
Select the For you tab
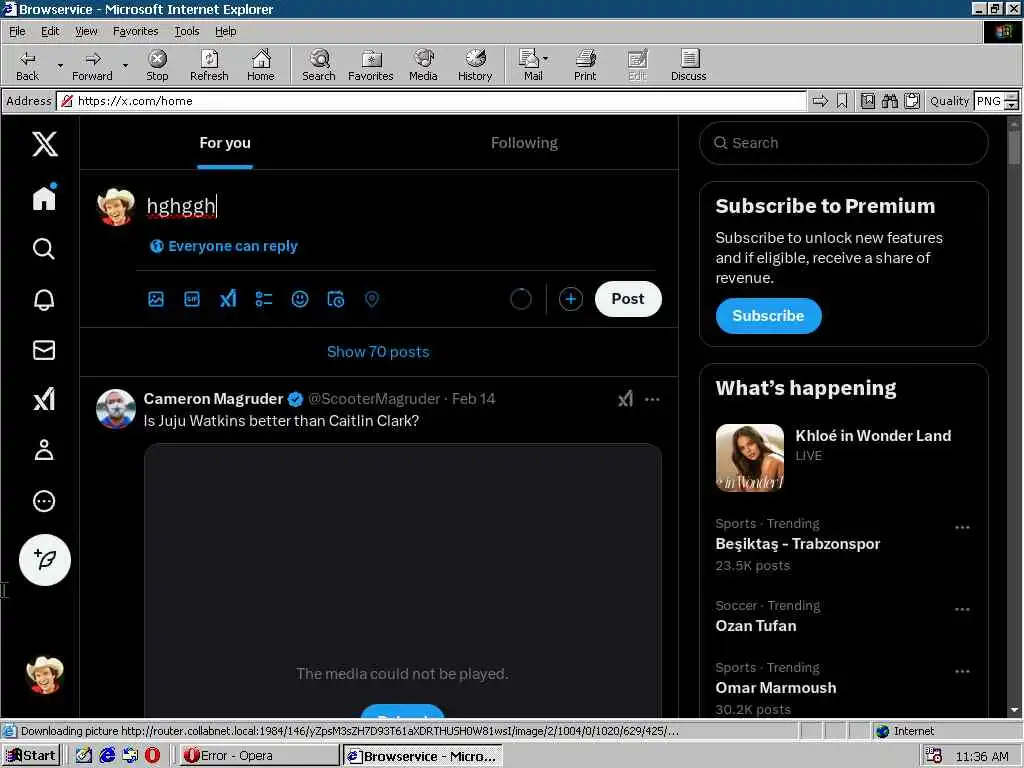pyautogui.click(x=225, y=143)
